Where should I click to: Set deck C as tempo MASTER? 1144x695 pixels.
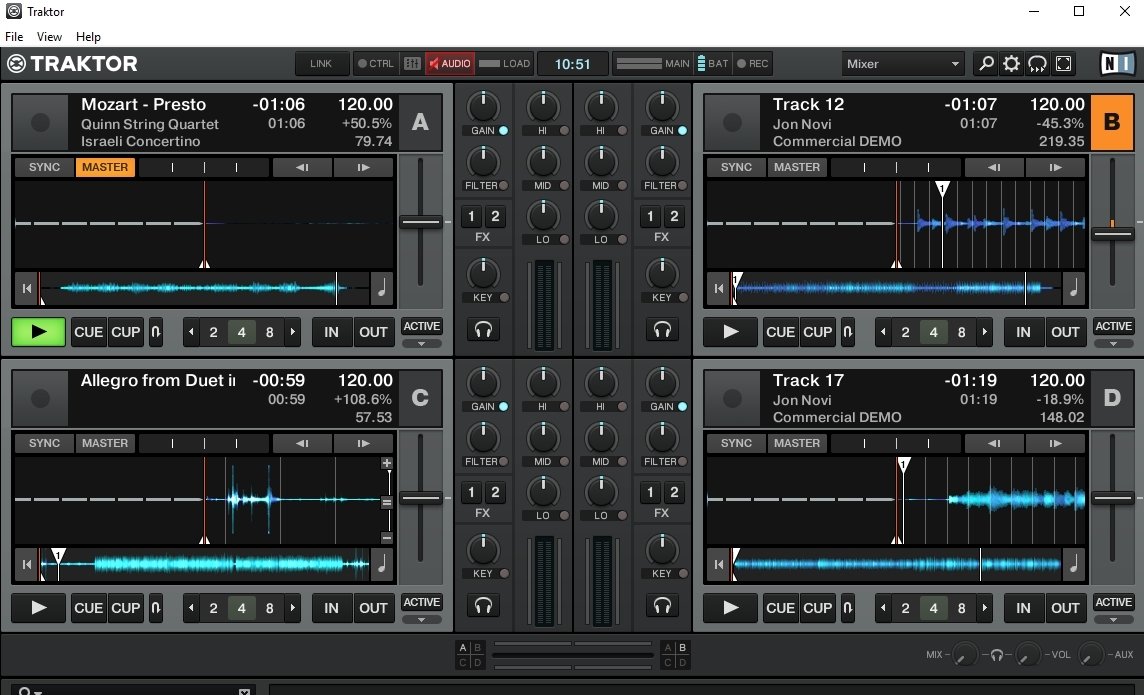[x=105, y=443]
